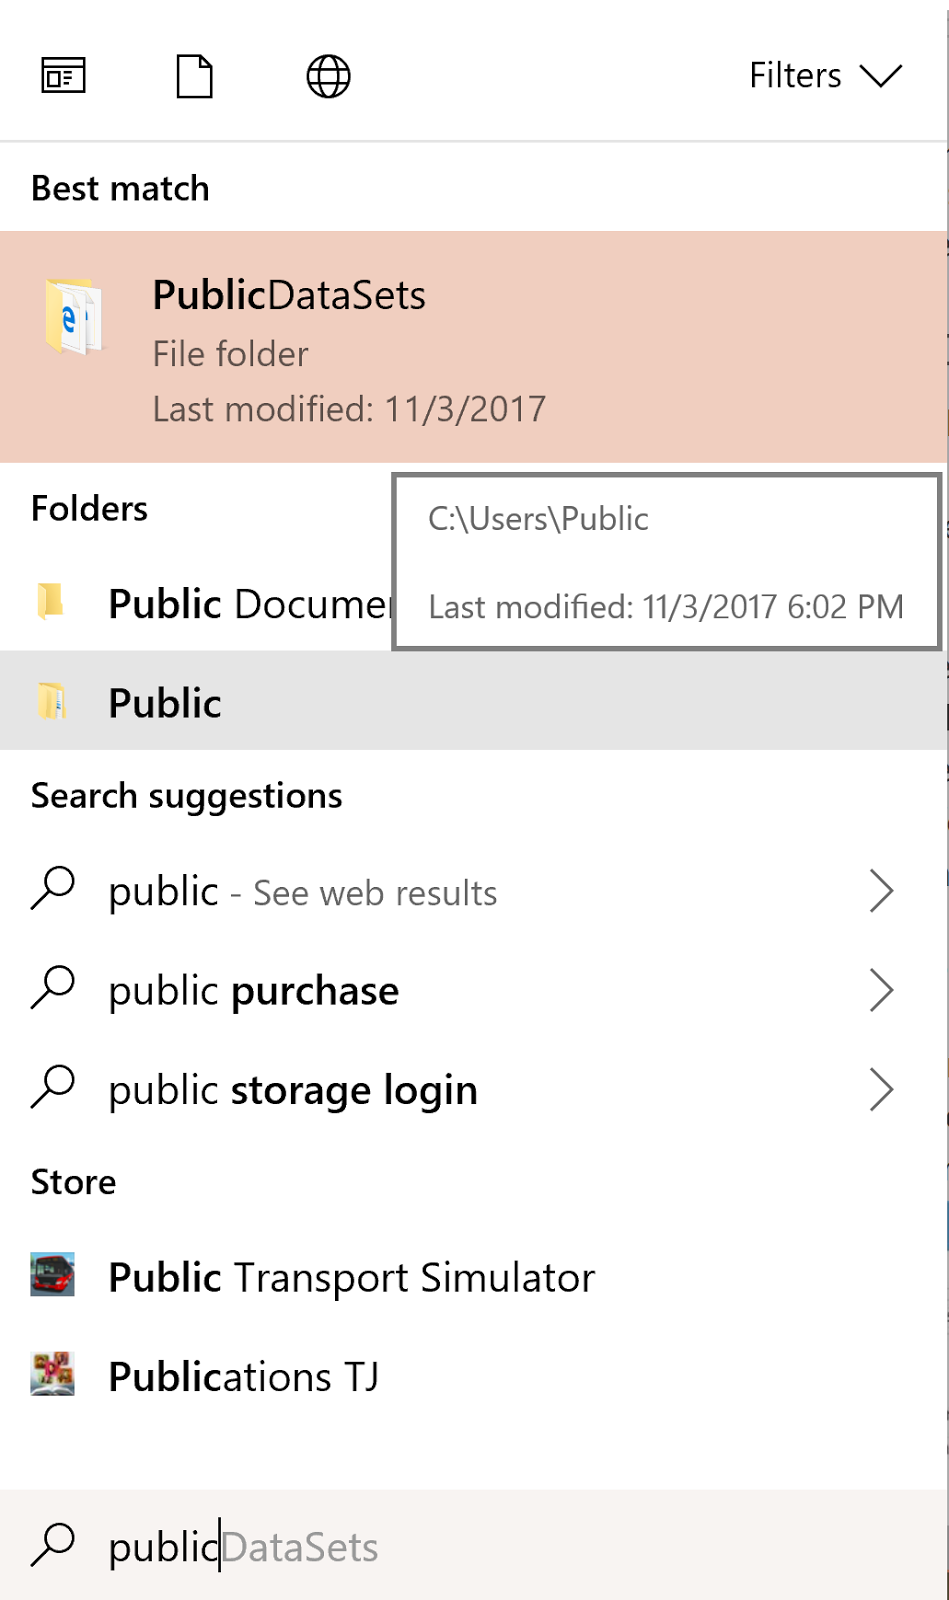Open the PublicDataSets best match result

coord(288,295)
